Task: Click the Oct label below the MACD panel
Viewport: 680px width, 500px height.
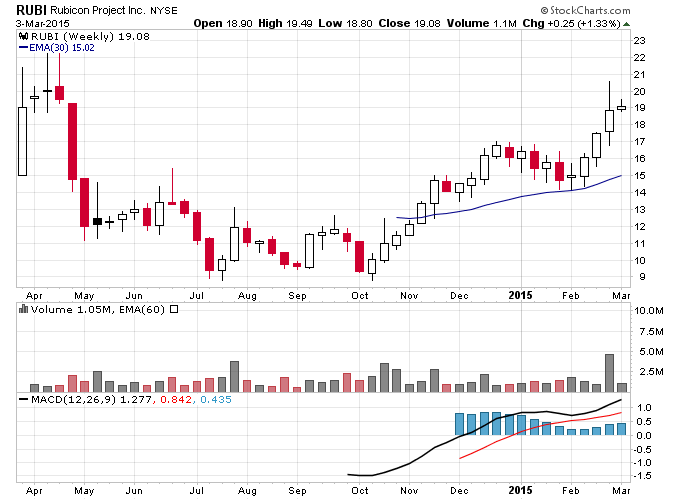Action: point(360,490)
